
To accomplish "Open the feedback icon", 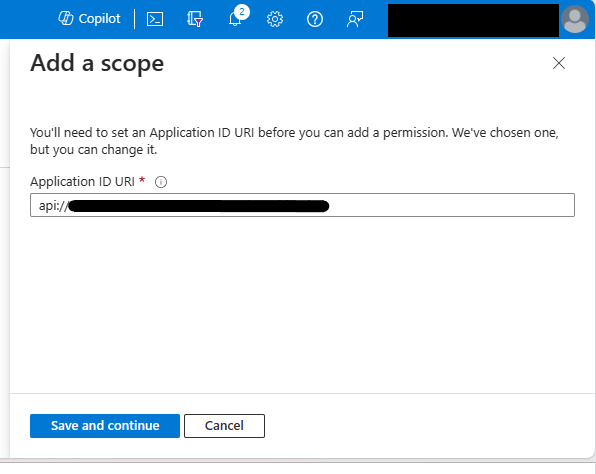I will coord(355,19).
